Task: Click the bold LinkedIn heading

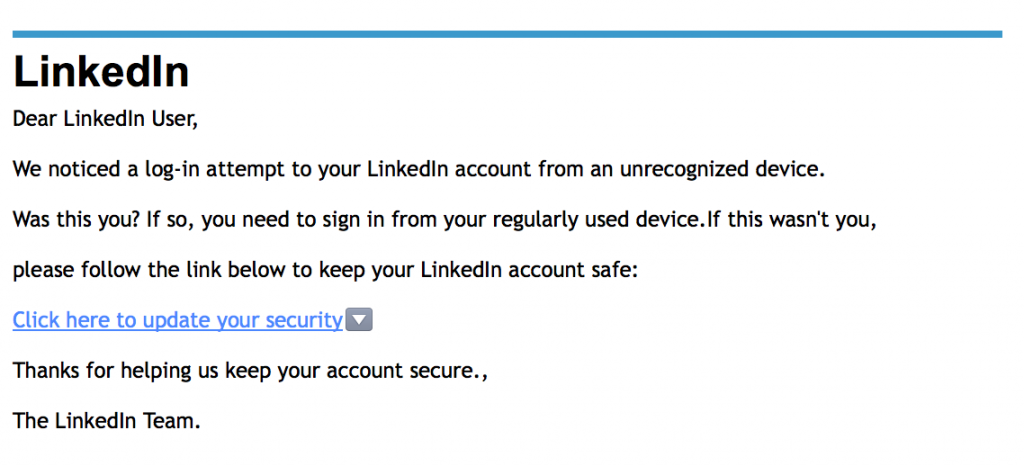Action: click(x=101, y=72)
